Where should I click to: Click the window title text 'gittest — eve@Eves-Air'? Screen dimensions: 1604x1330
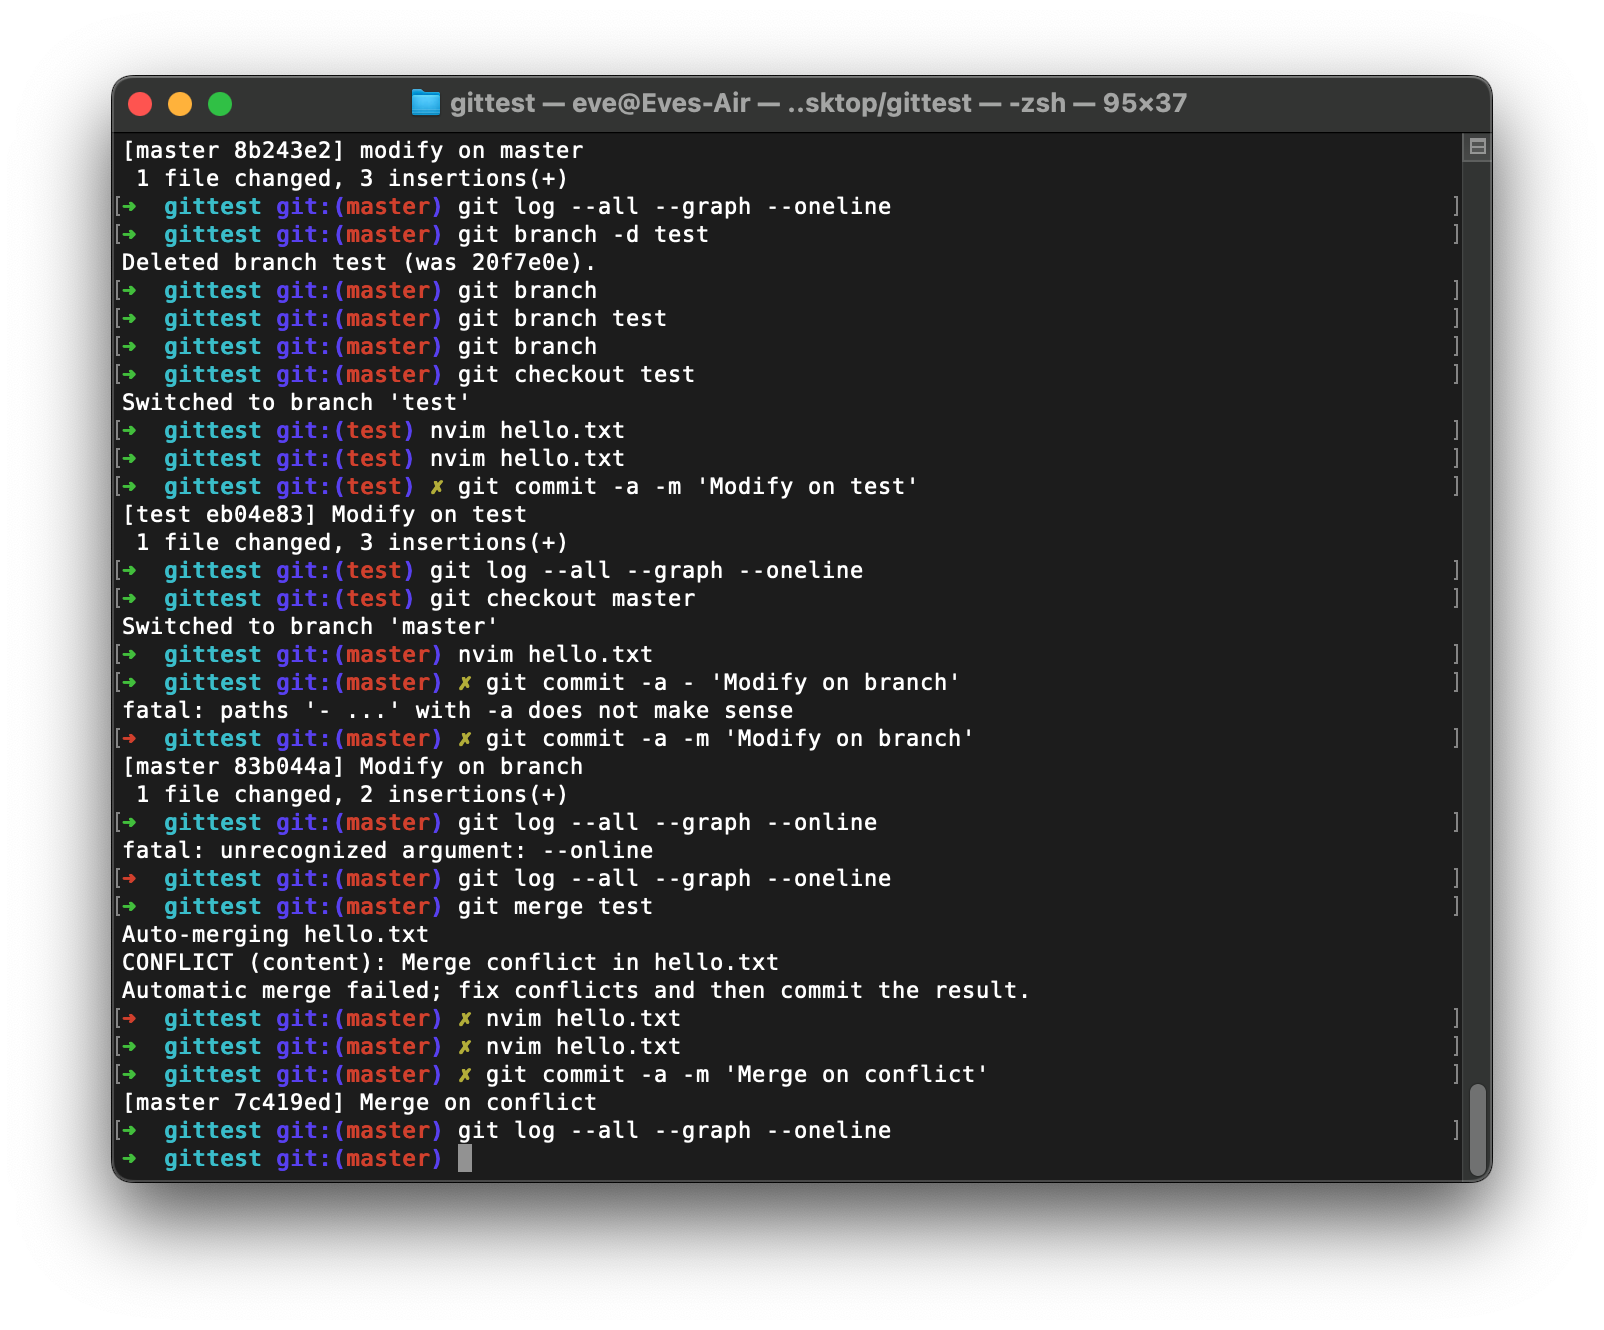(600, 103)
